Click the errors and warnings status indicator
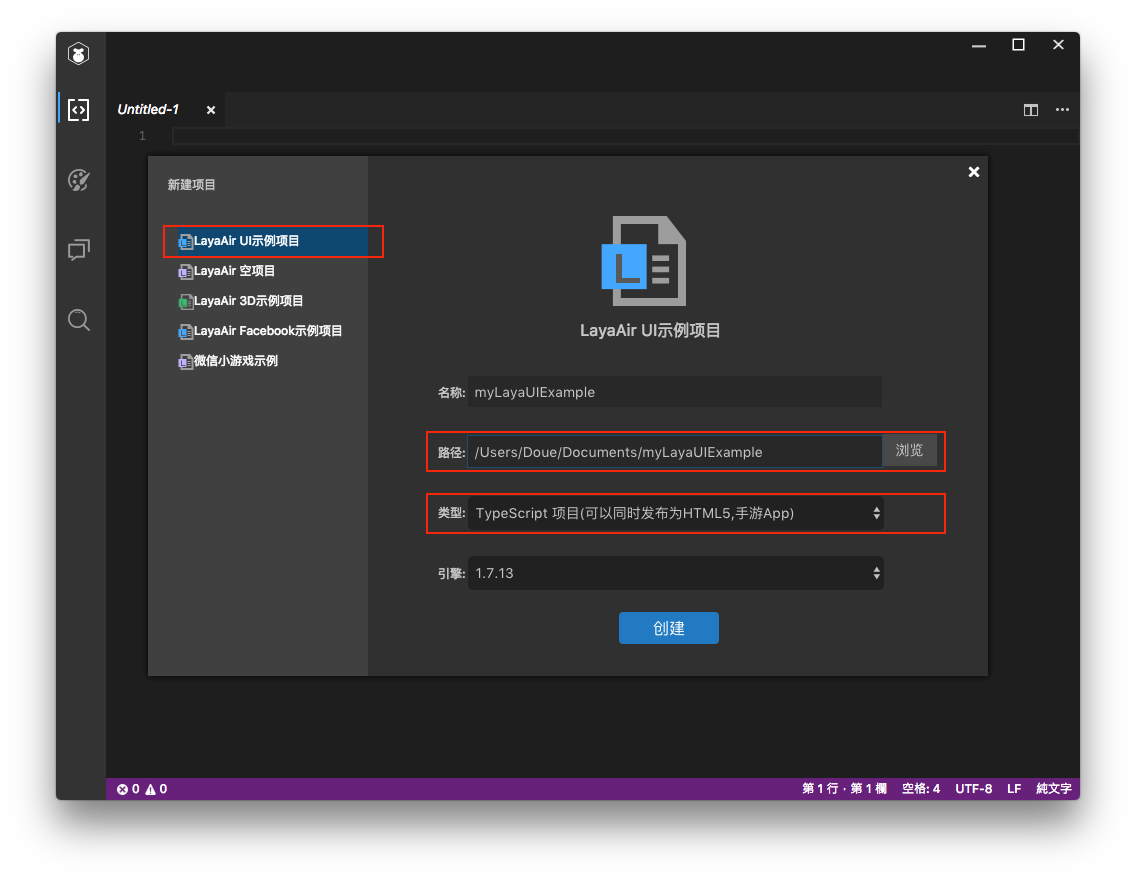The width and height of the screenshot is (1136, 880). 142,789
